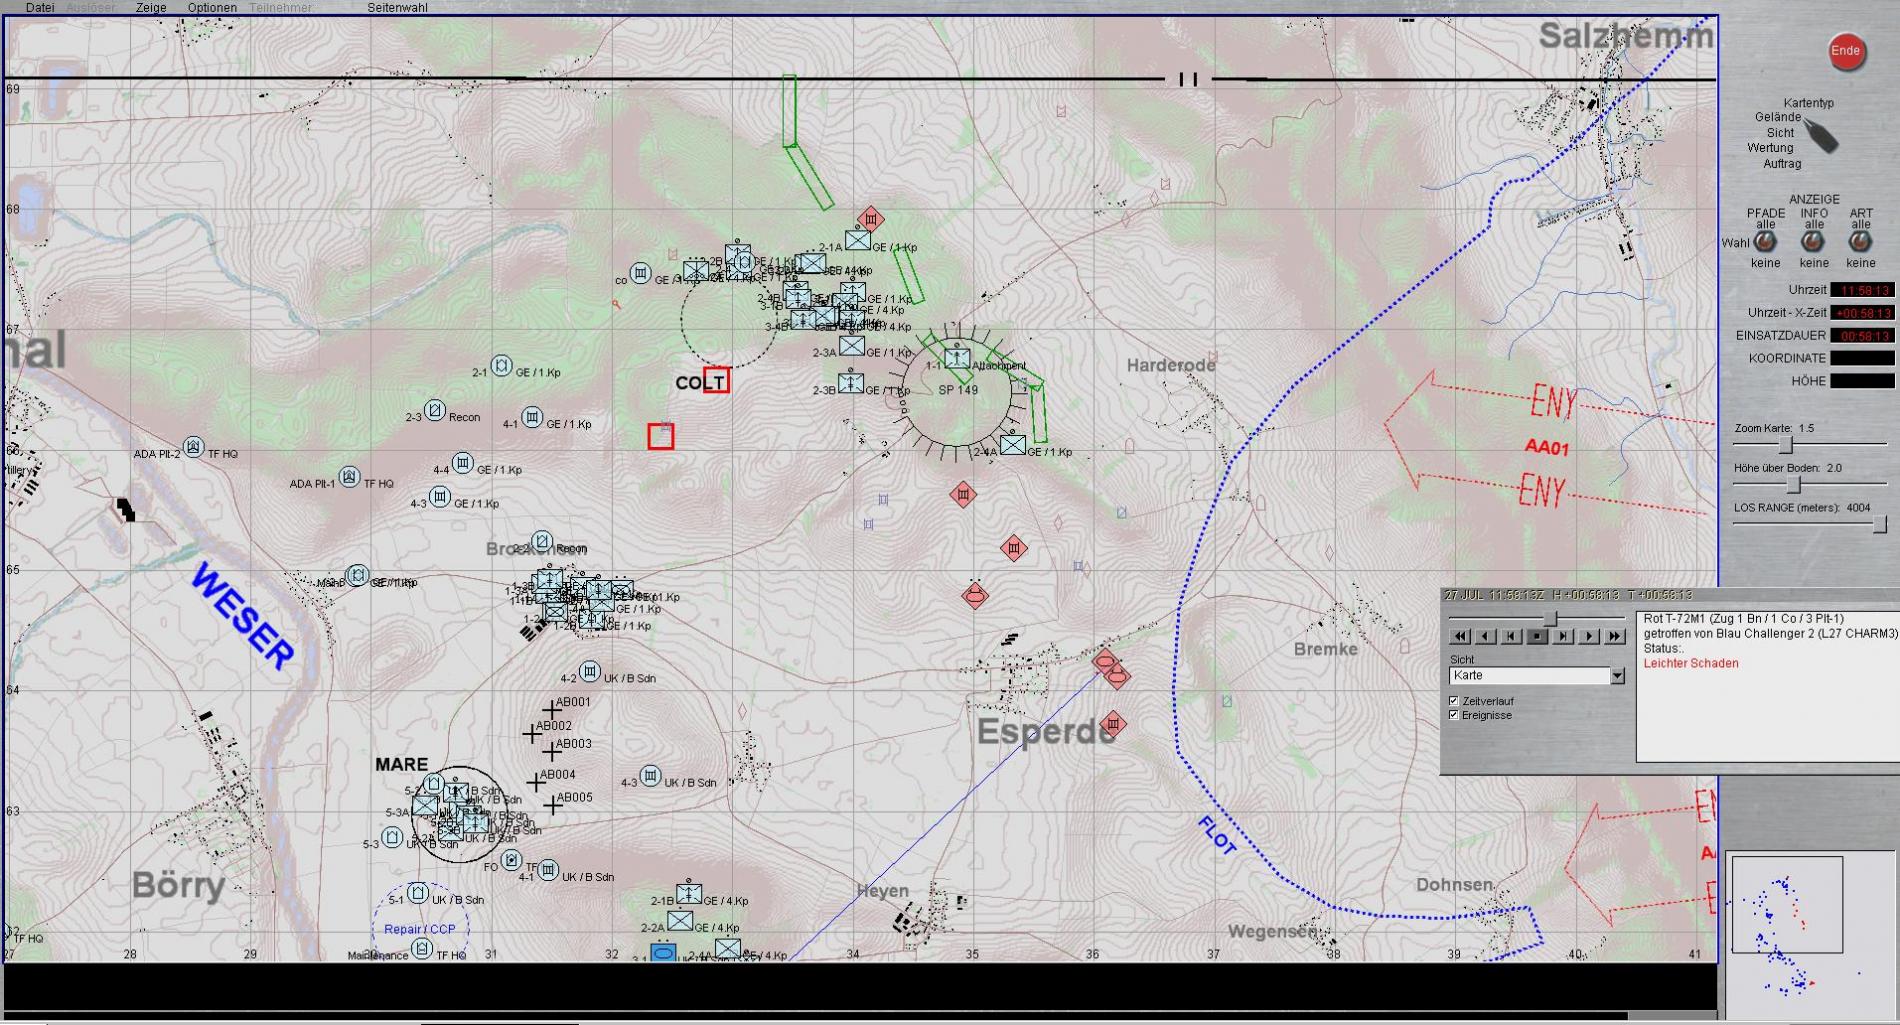Open the Sicht dropdown arrow

point(1617,676)
